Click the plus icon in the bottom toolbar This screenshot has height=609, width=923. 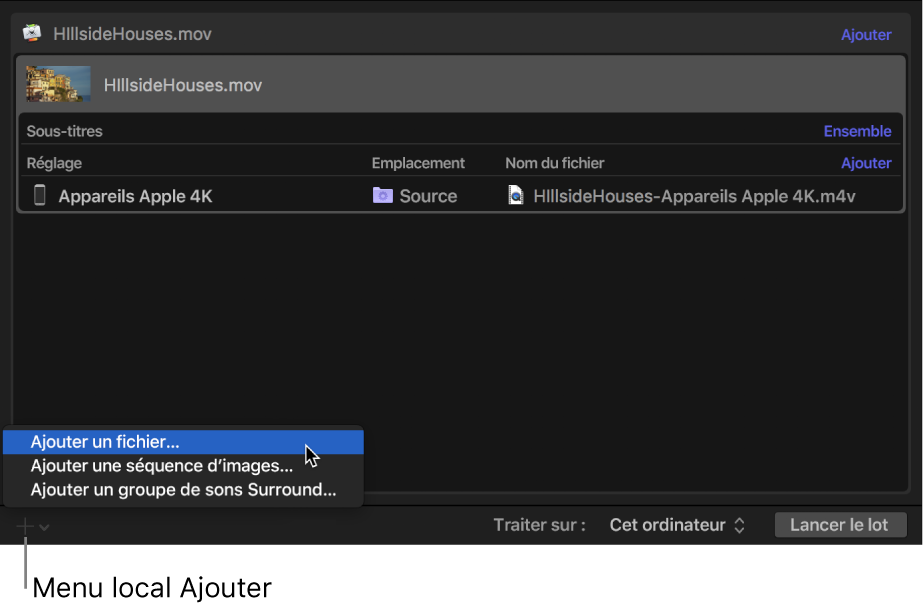point(25,524)
